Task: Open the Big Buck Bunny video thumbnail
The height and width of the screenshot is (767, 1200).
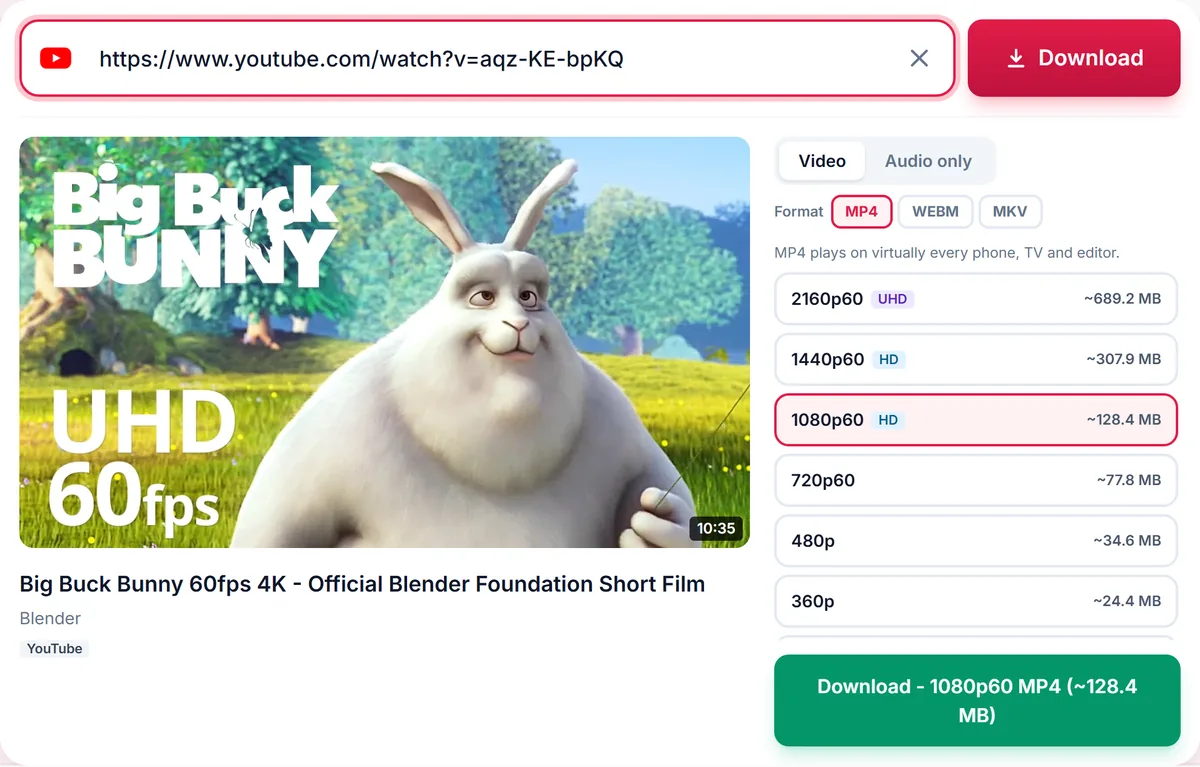Action: click(x=384, y=342)
